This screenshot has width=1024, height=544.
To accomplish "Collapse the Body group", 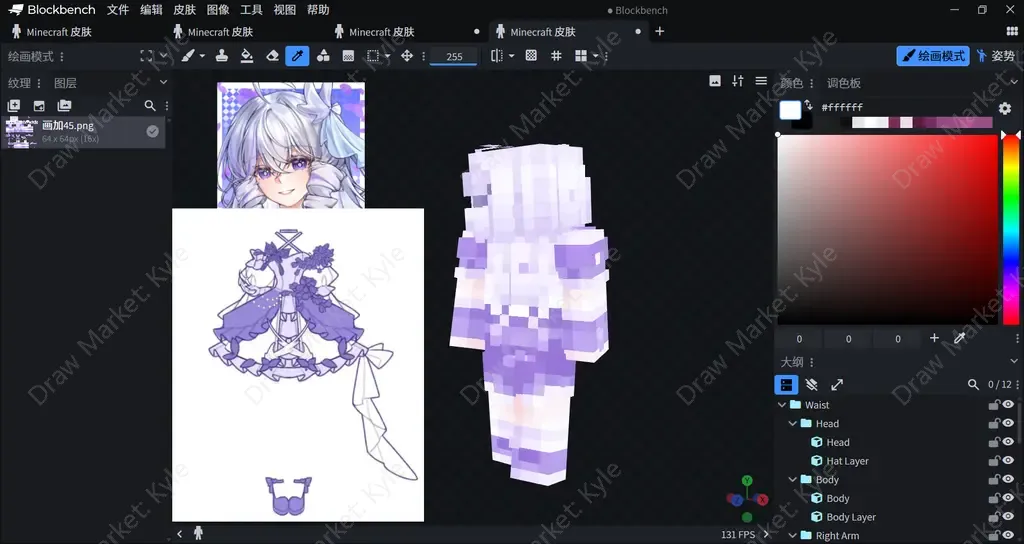I will pos(793,479).
